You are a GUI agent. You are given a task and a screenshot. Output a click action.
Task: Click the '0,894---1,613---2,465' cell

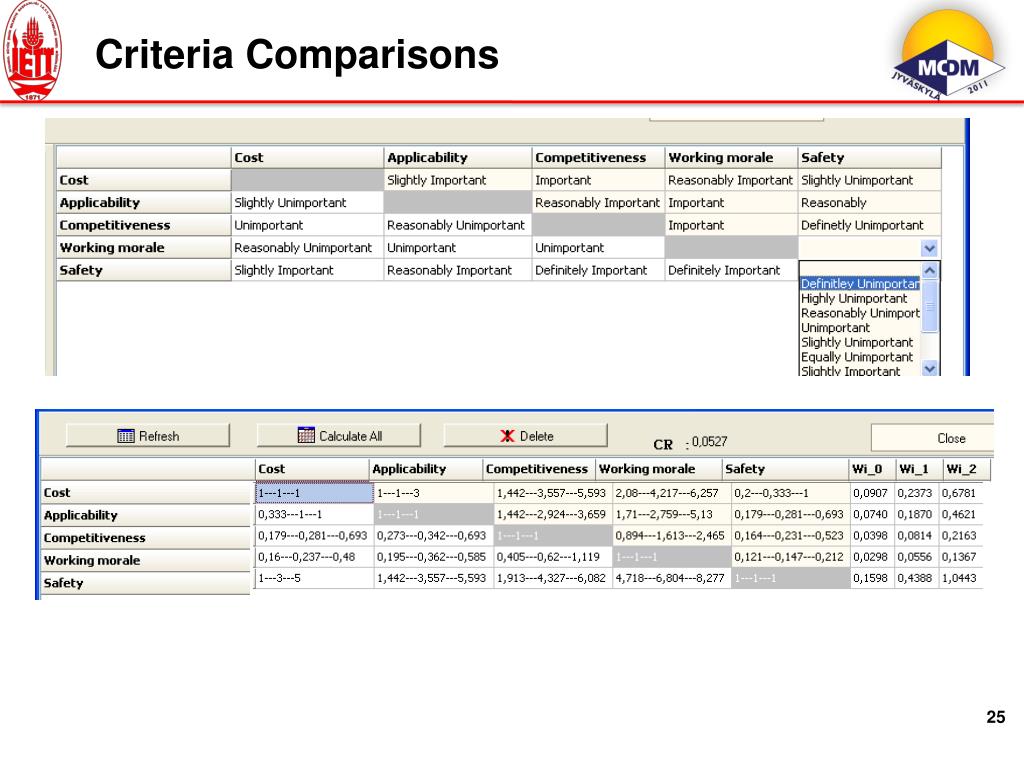click(672, 536)
